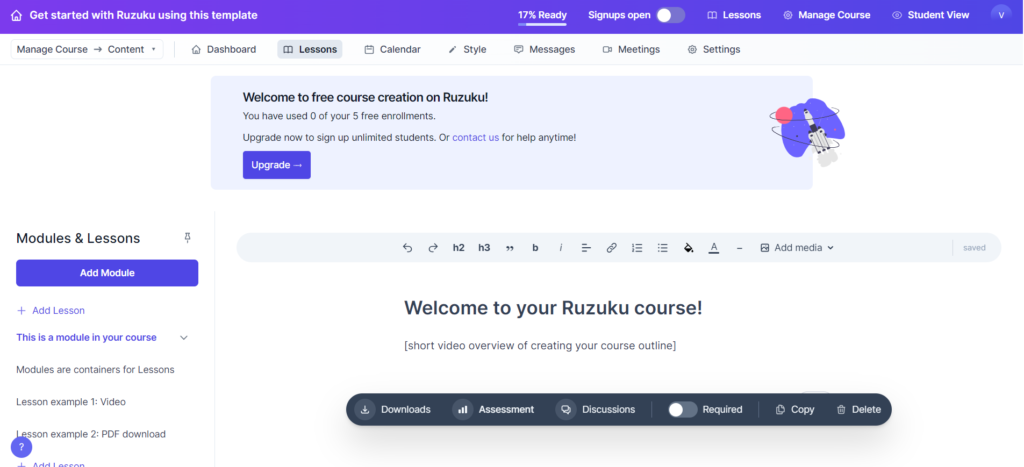Open Lessons from the top header
Image resolution: width=1024 pixels, height=467 pixels.
tap(734, 15)
